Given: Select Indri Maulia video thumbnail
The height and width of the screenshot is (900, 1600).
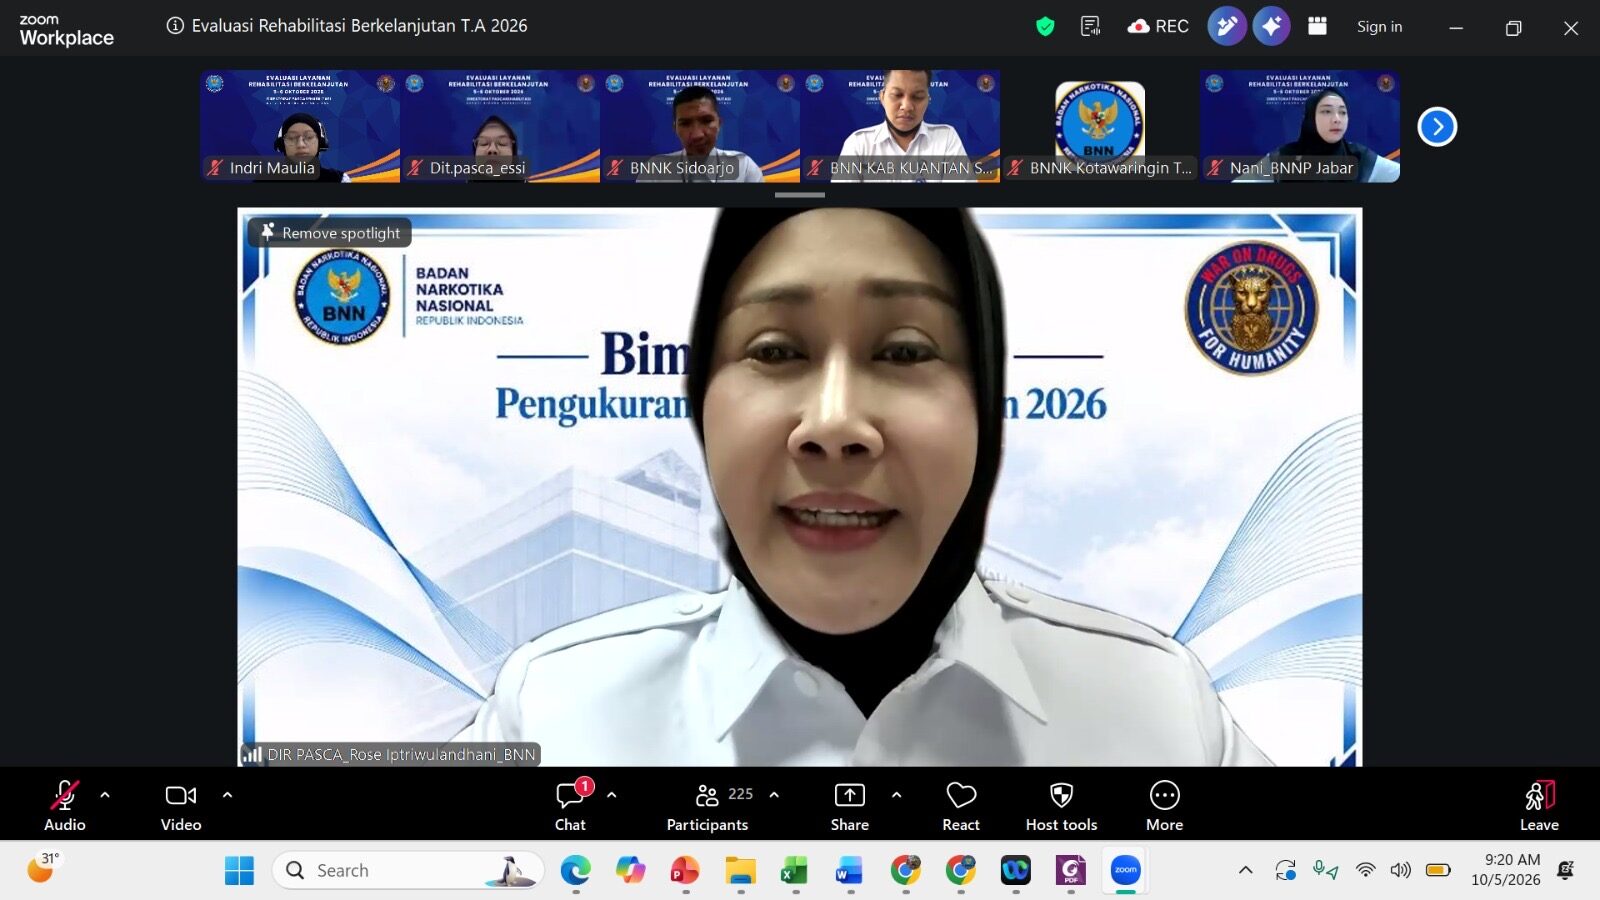Looking at the screenshot, I should (300, 126).
